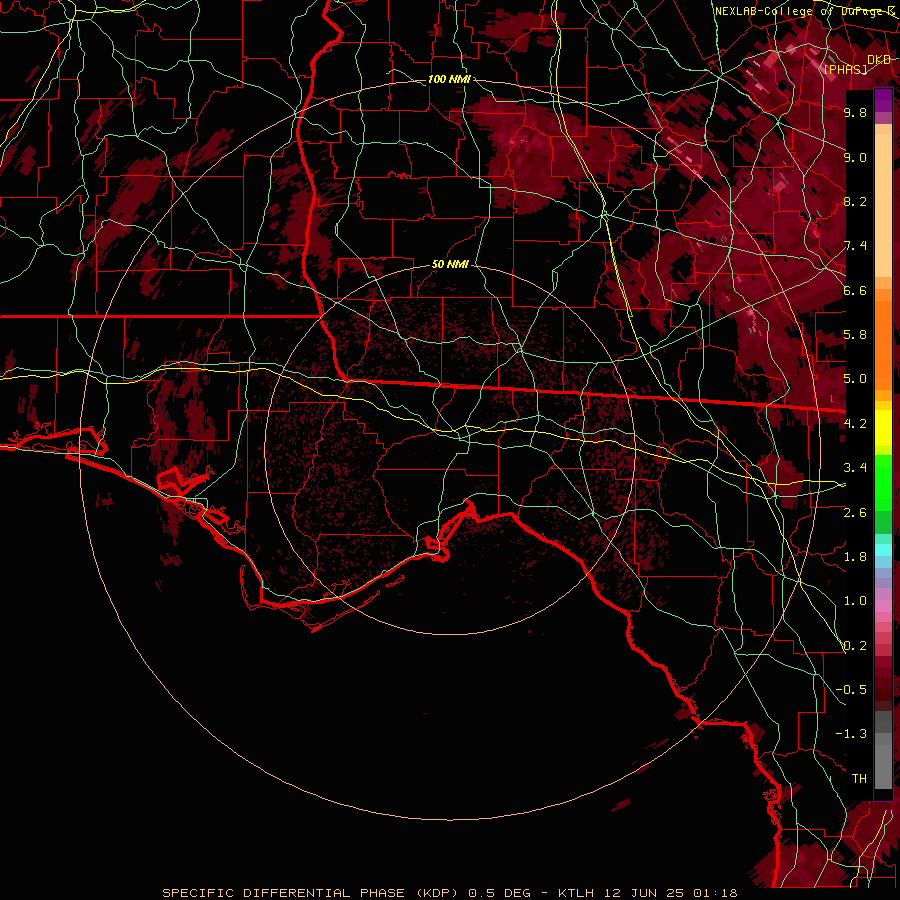This screenshot has width=900, height=900.
Task: Click the 9.8 value on the color scale
Action: point(855,112)
